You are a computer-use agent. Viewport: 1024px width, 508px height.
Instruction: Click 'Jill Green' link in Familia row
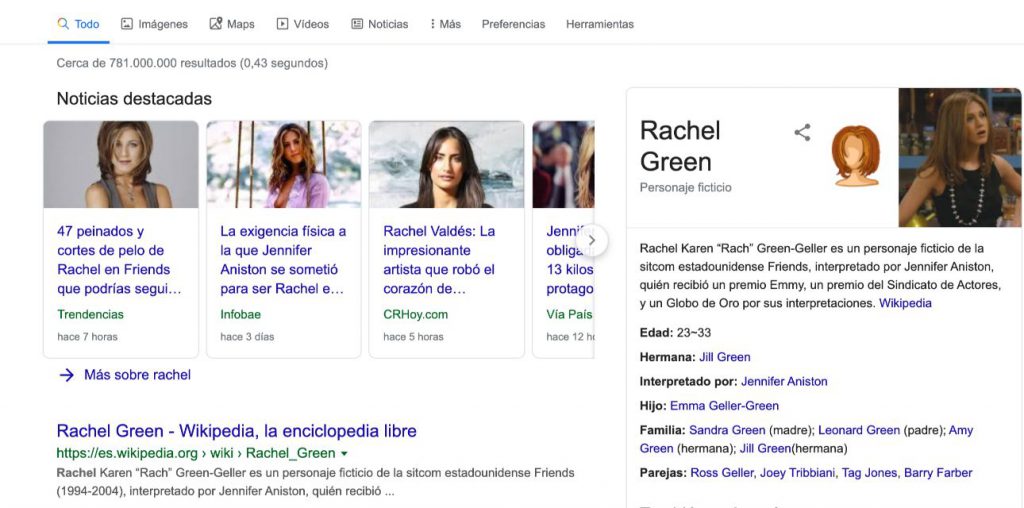point(765,449)
